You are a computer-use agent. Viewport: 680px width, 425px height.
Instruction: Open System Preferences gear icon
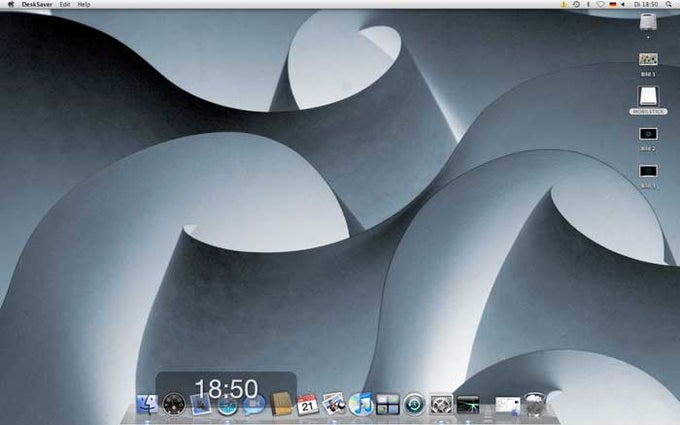click(441, 404)
